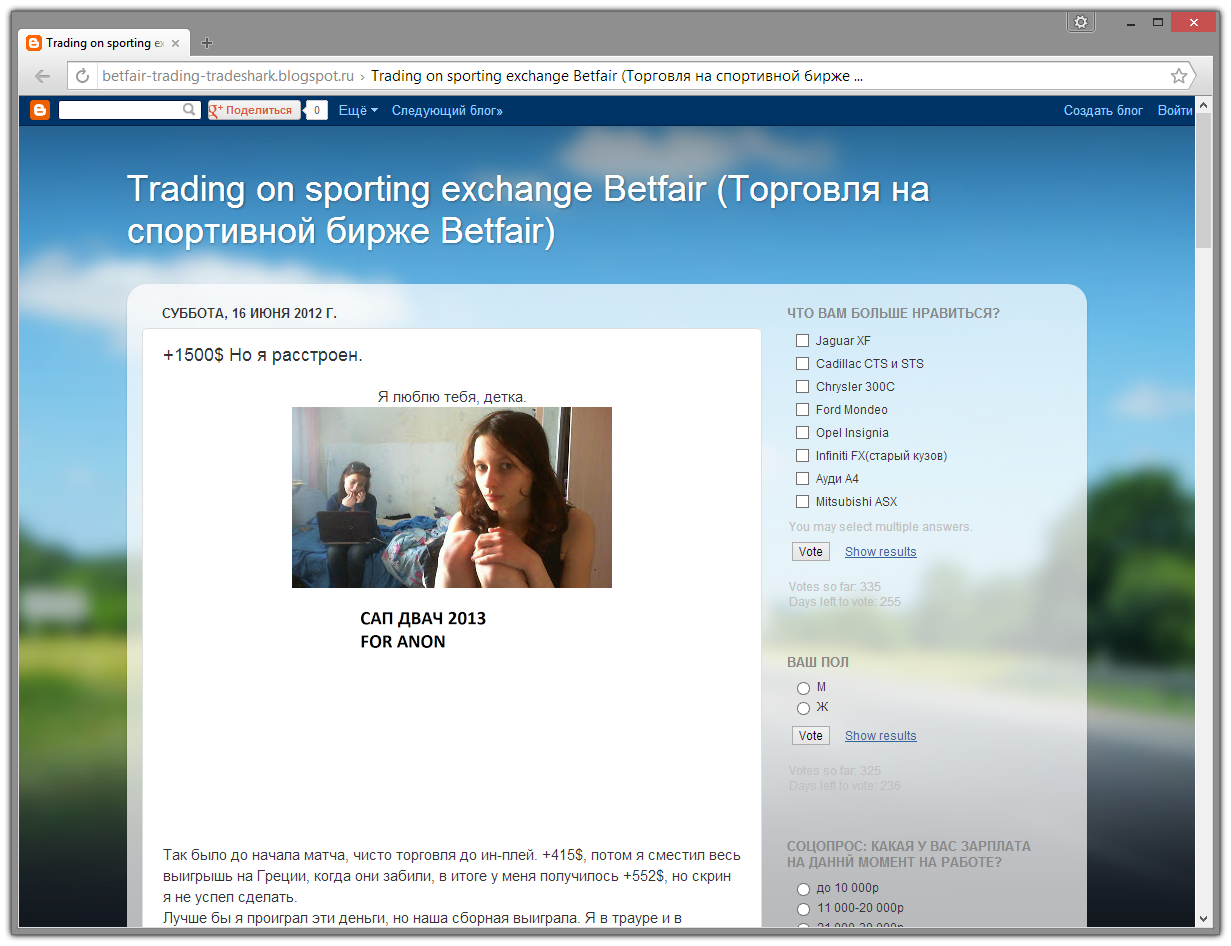Close the Trading on sporting tab
This screenshot has width=1231, height=946.
pos(176,43)
